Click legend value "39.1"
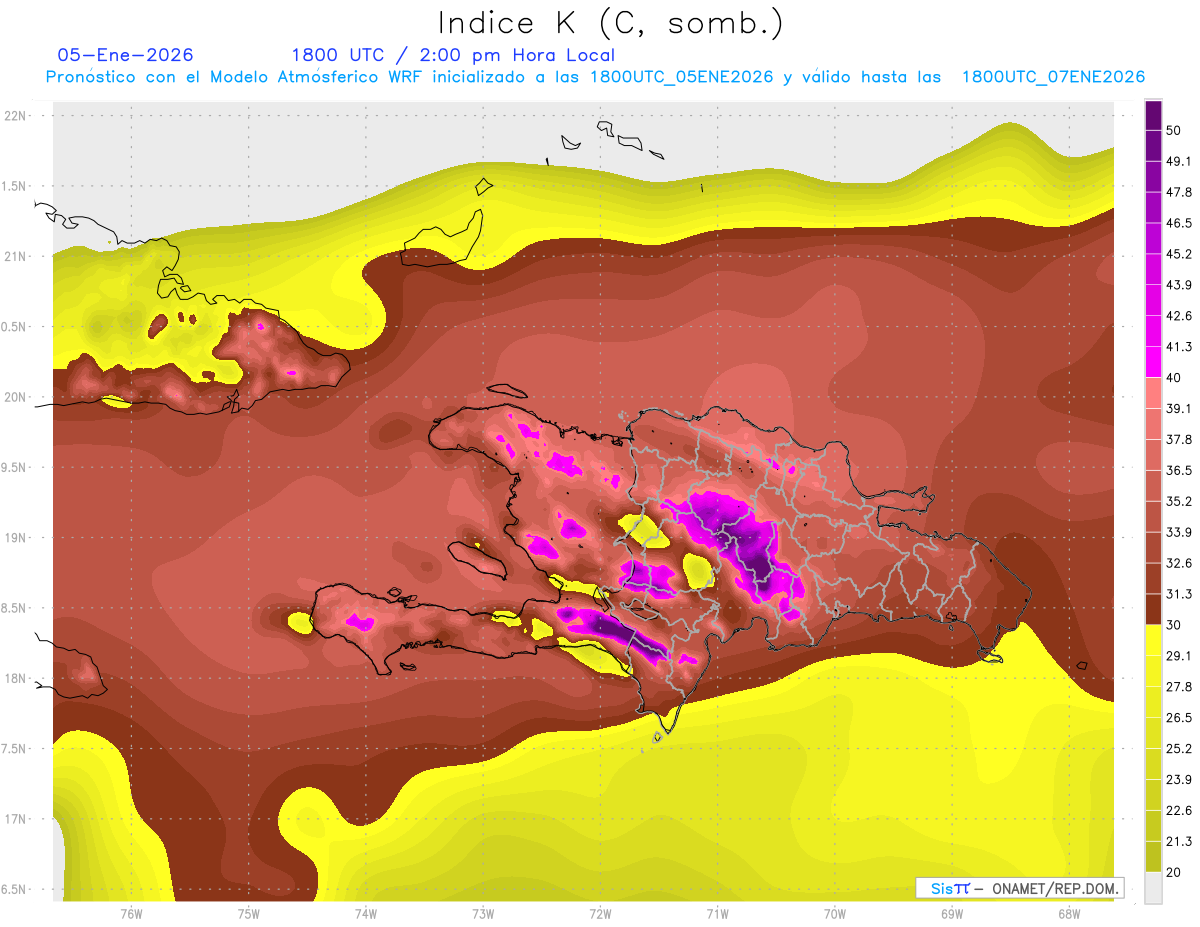The image size is (1200, 927). pyautogui.click(x=1179, y=409)
